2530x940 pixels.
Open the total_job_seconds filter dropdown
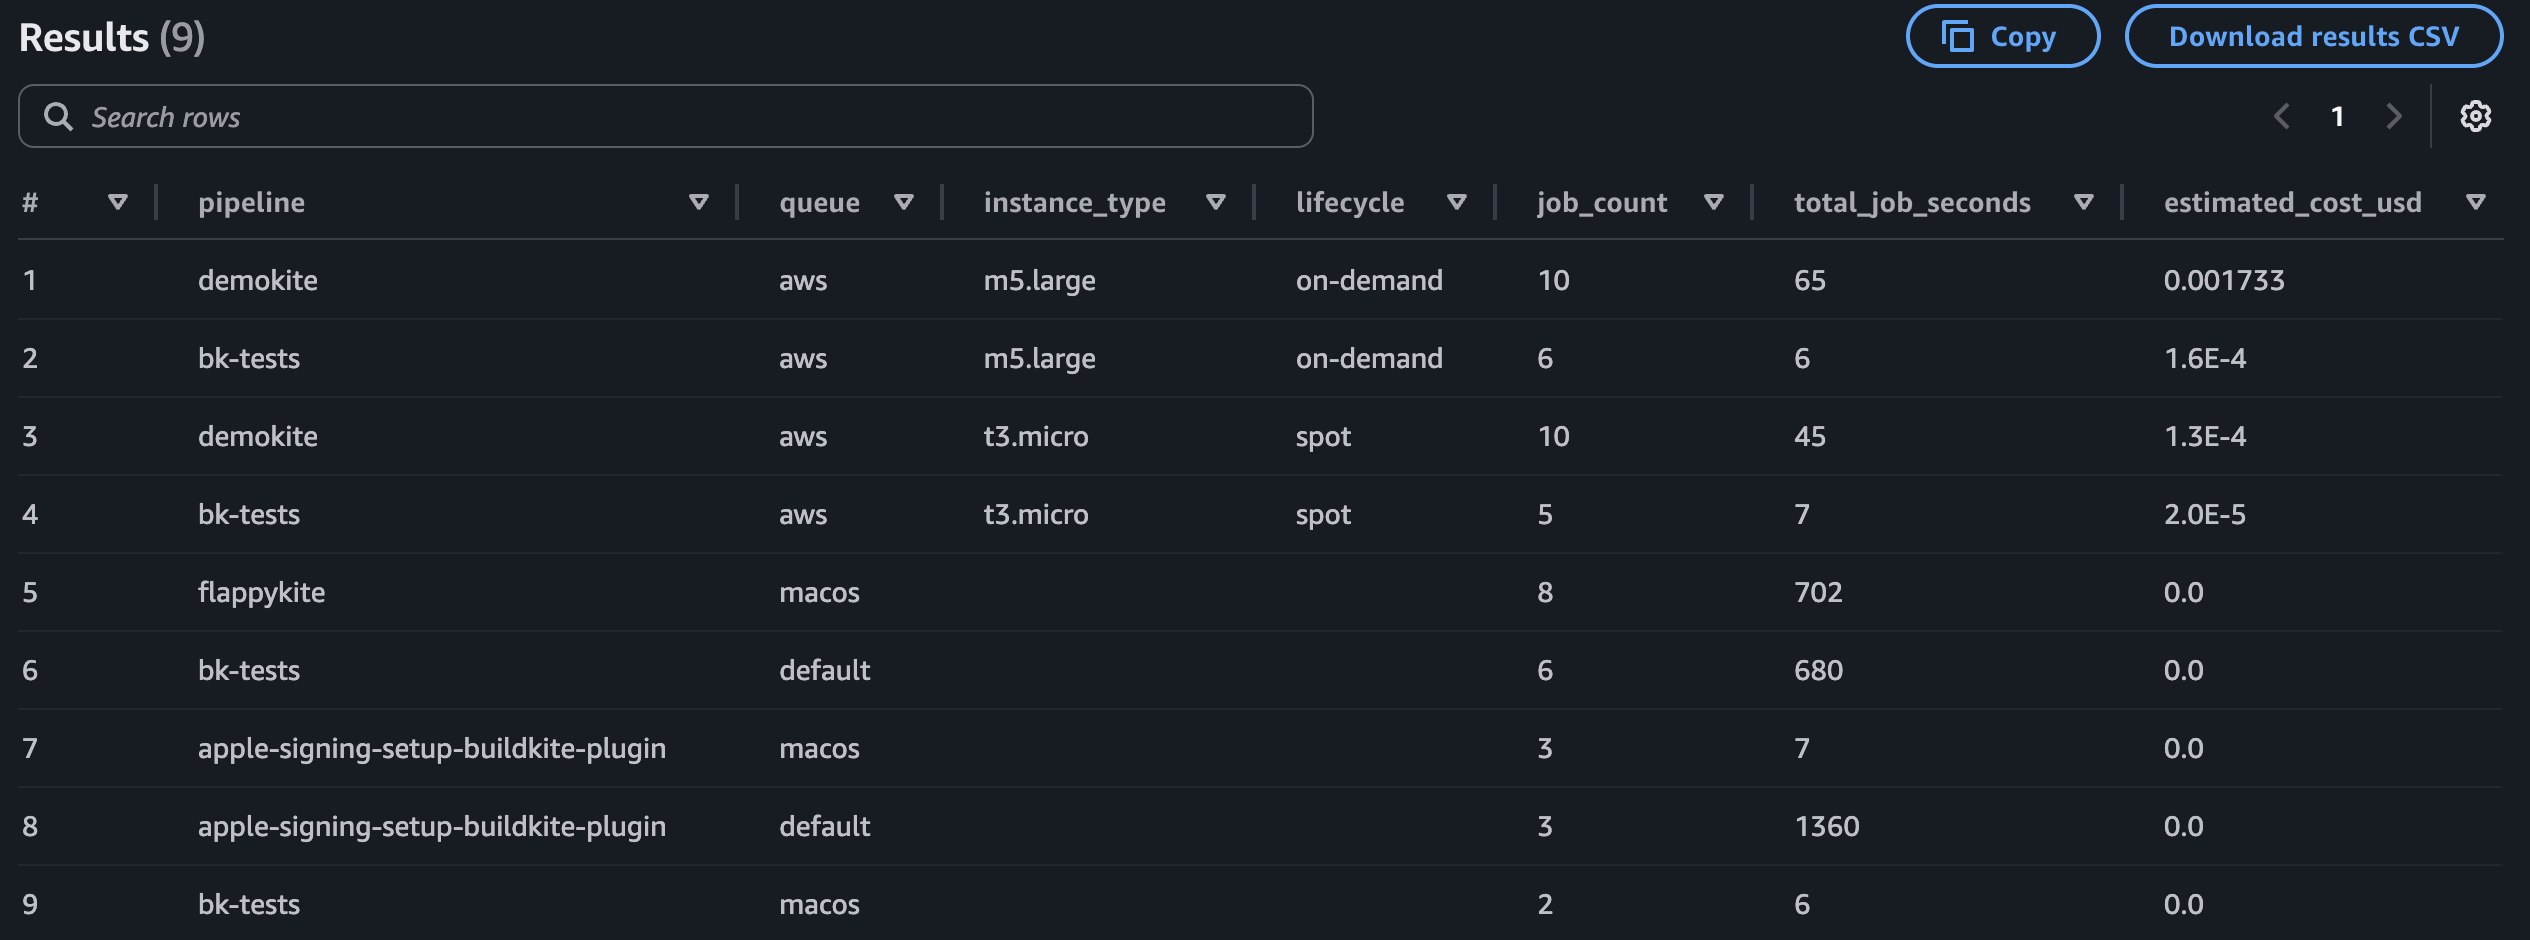point(2083,202)
